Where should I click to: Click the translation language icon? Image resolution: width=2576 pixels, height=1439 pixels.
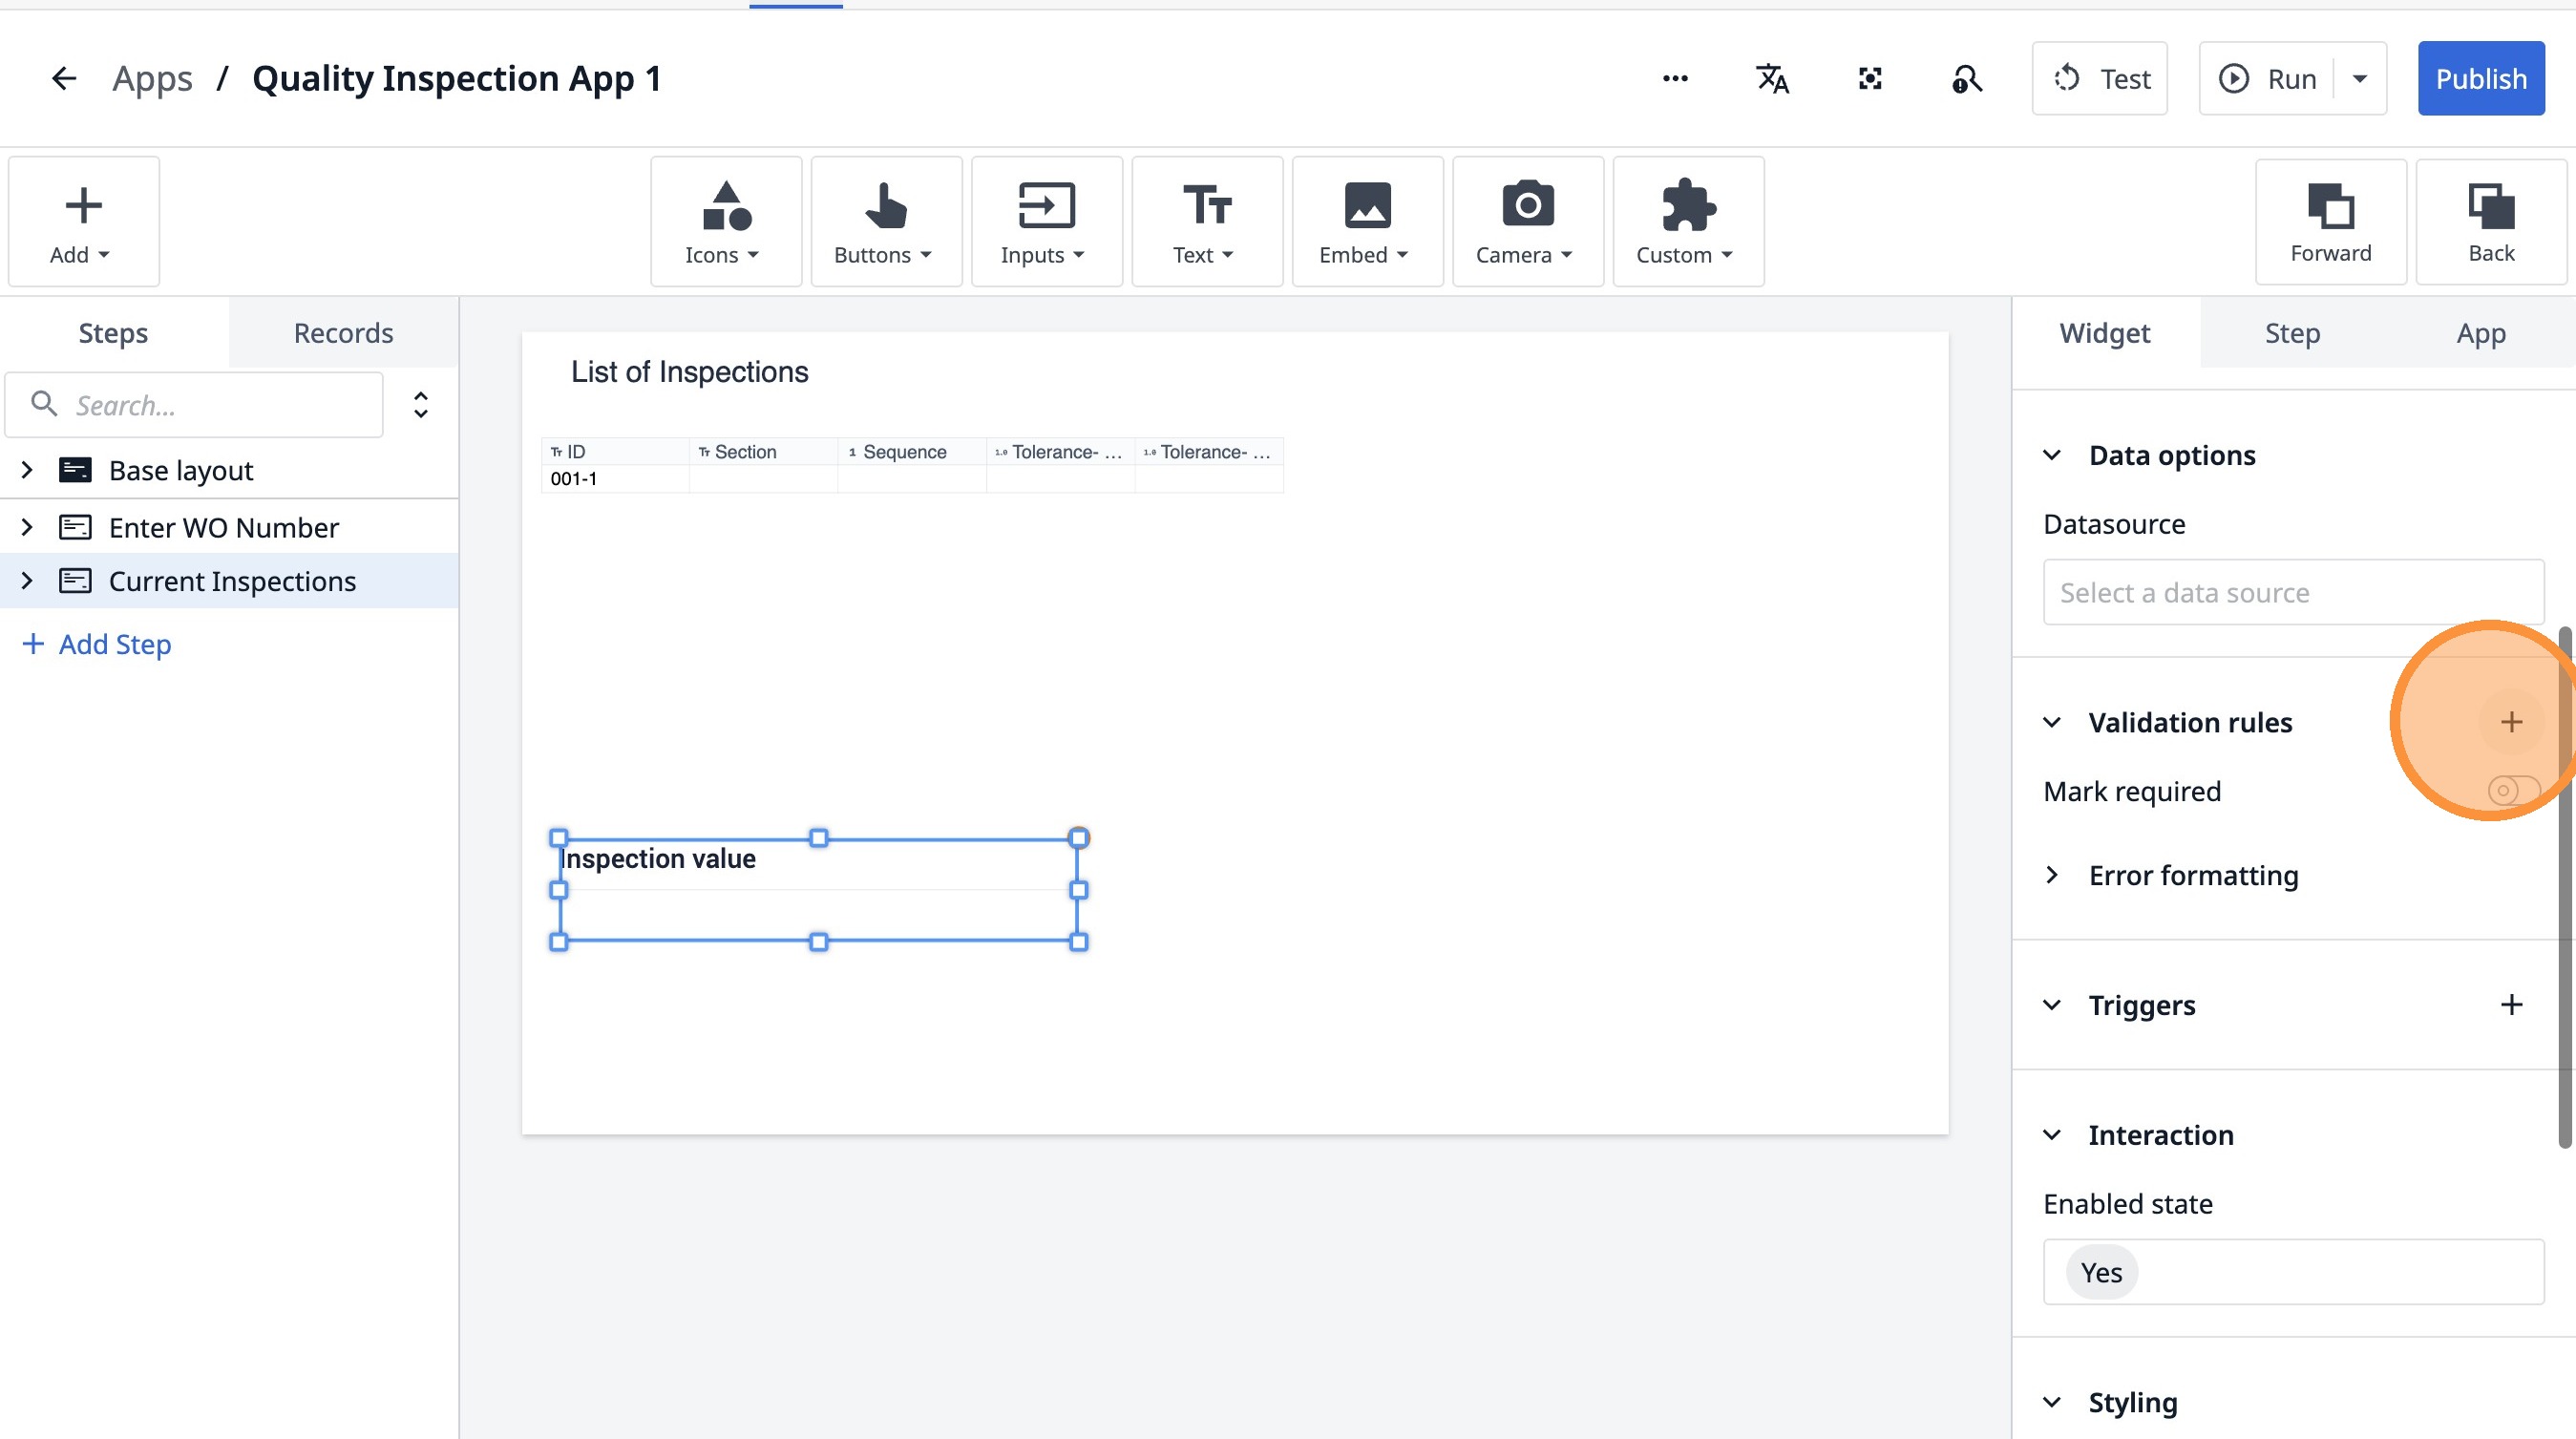tap(1772, 79)
